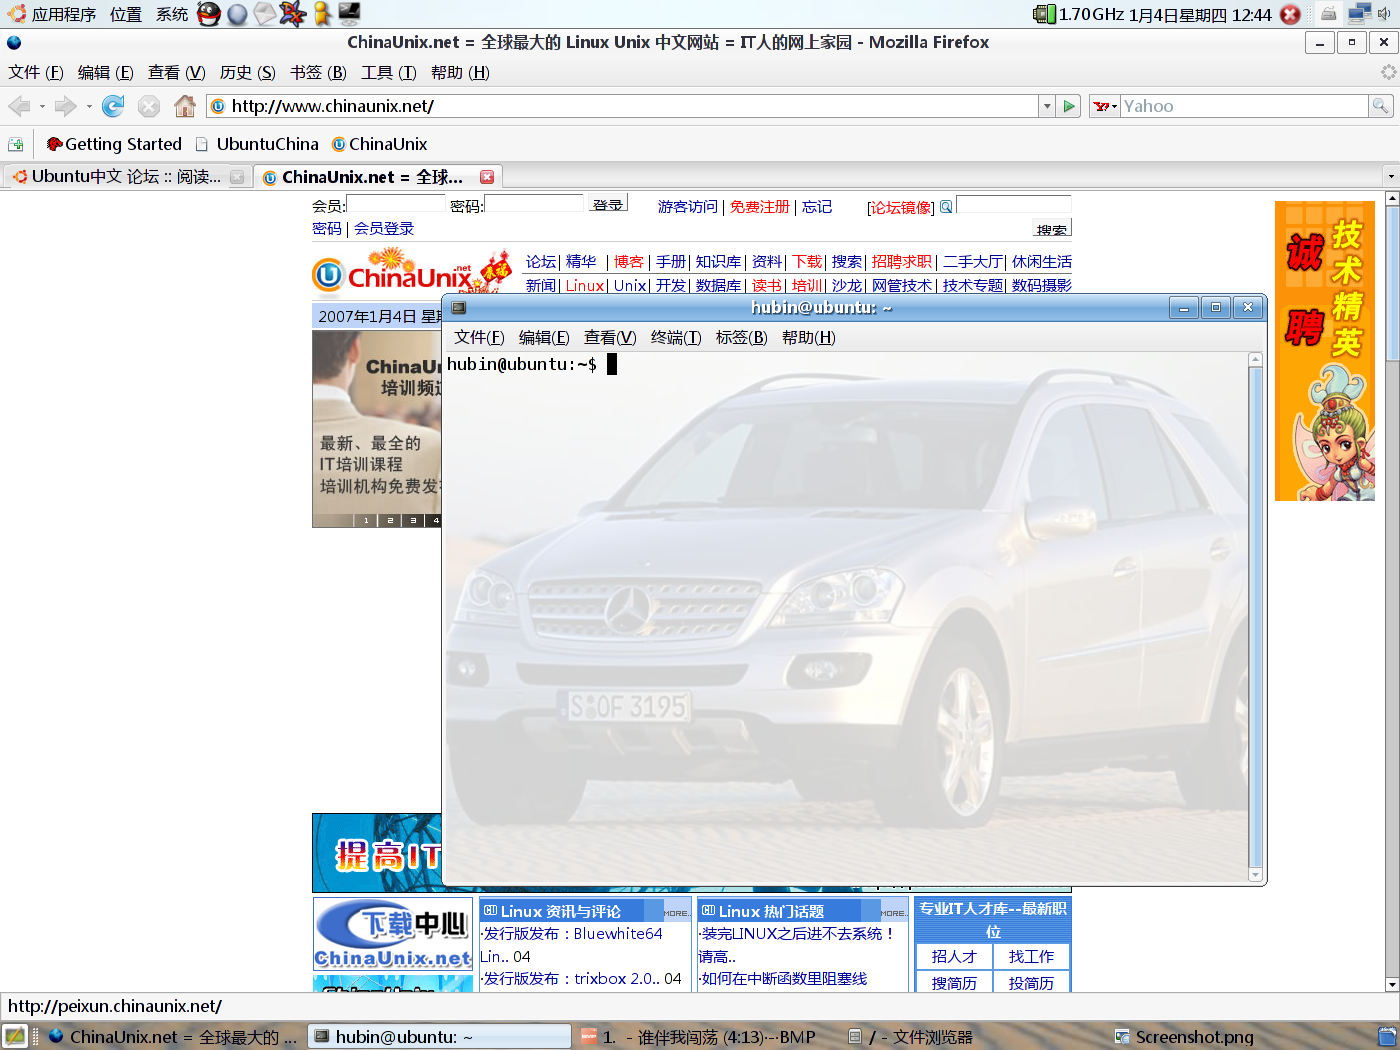
Task: Go to the Firefox home page
Action: [x=185, y=106]
